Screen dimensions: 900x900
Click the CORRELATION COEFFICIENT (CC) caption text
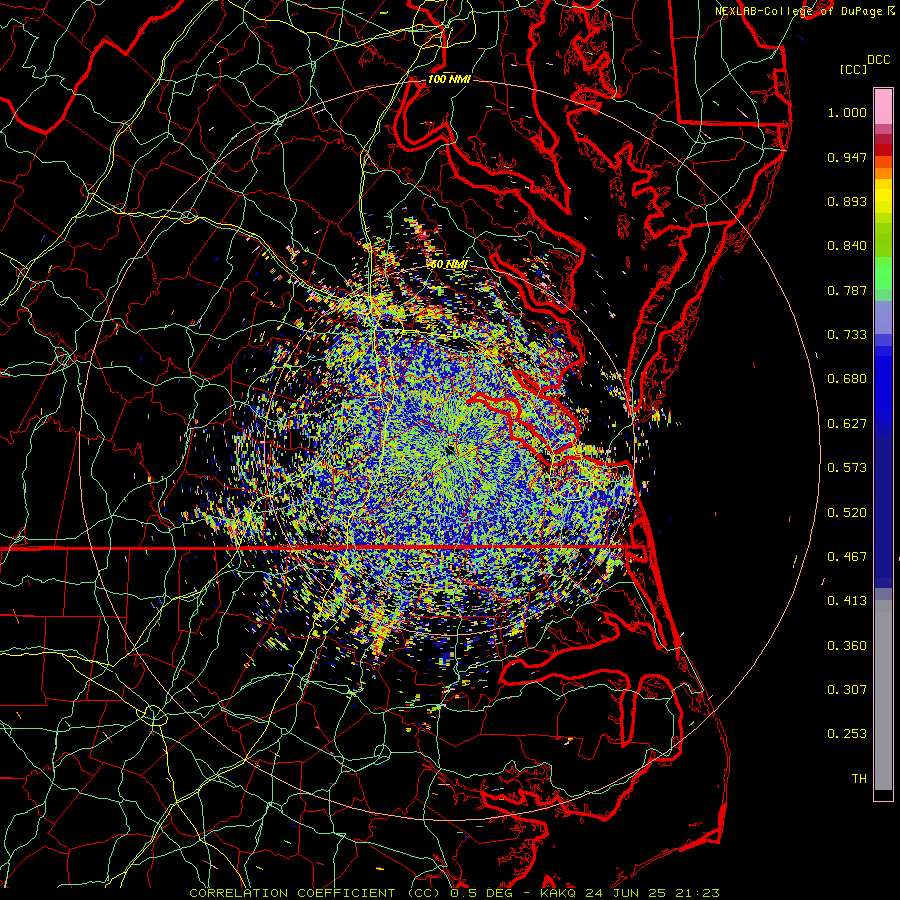click(x=315, y=893)
